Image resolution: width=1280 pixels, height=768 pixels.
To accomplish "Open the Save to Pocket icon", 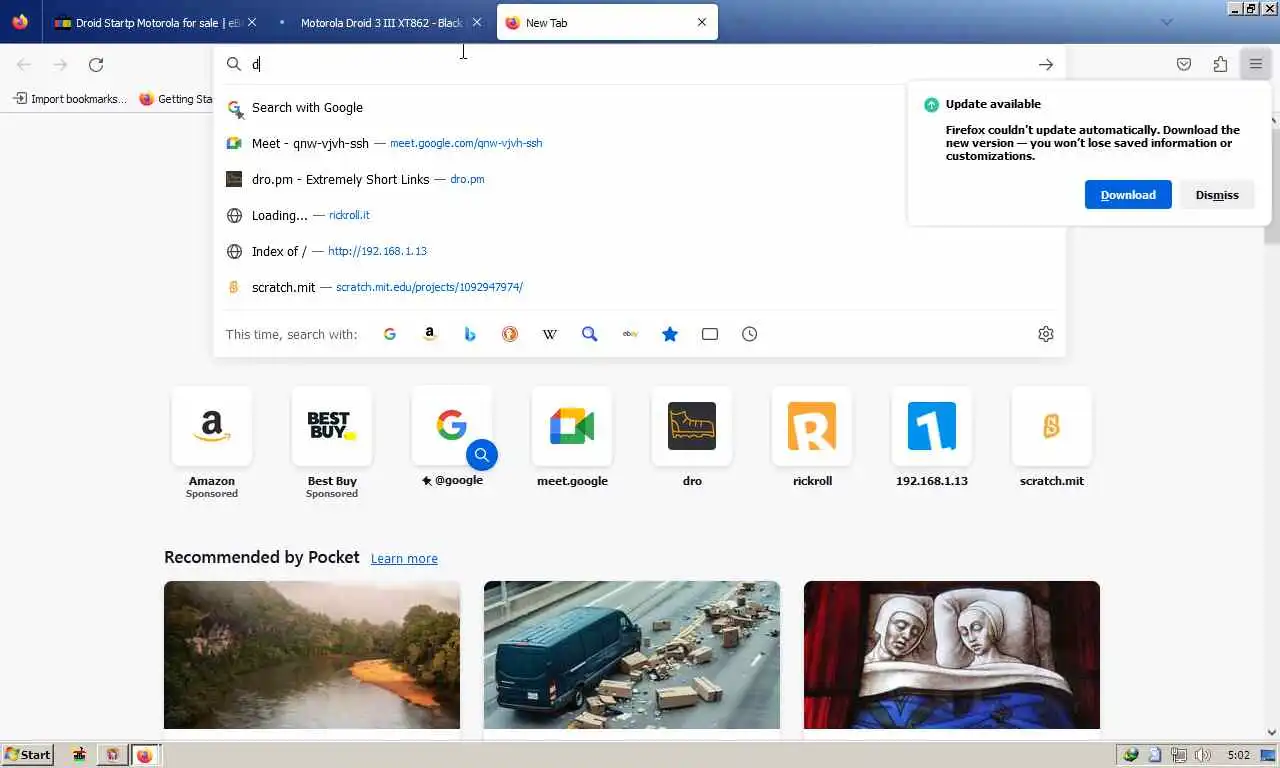I will pos(1184,64).
